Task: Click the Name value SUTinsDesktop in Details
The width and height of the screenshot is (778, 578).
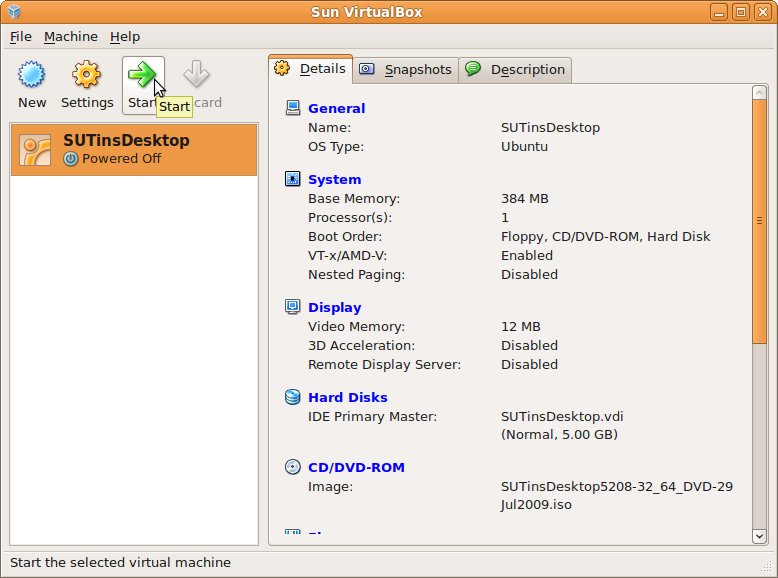Action: pos(550,128)
